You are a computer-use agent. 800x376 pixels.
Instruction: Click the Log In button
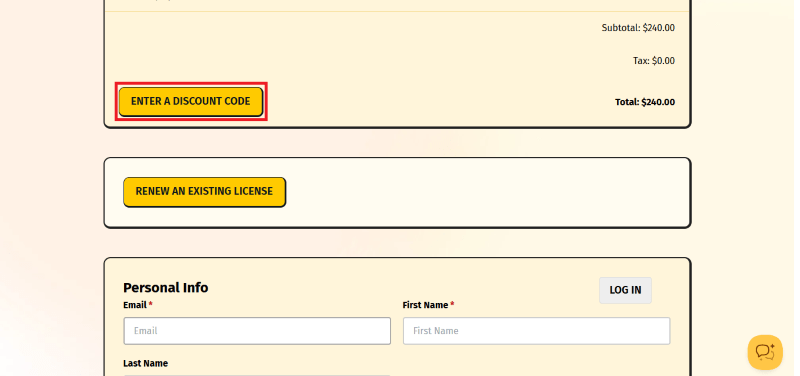[625, 290]
